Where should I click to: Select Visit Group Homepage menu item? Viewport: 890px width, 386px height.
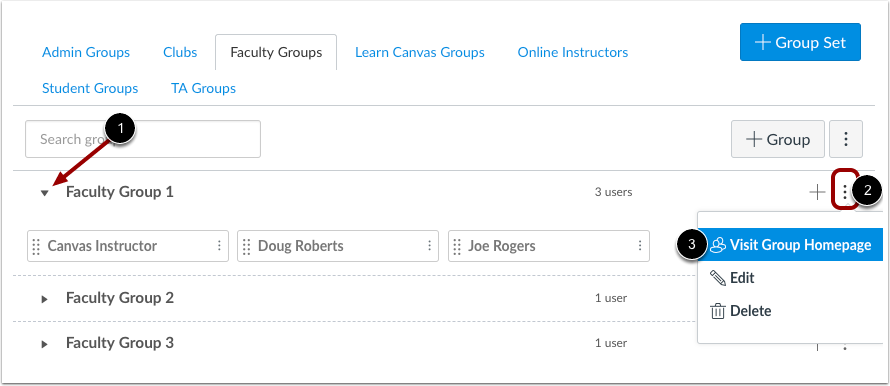point(790,245)
